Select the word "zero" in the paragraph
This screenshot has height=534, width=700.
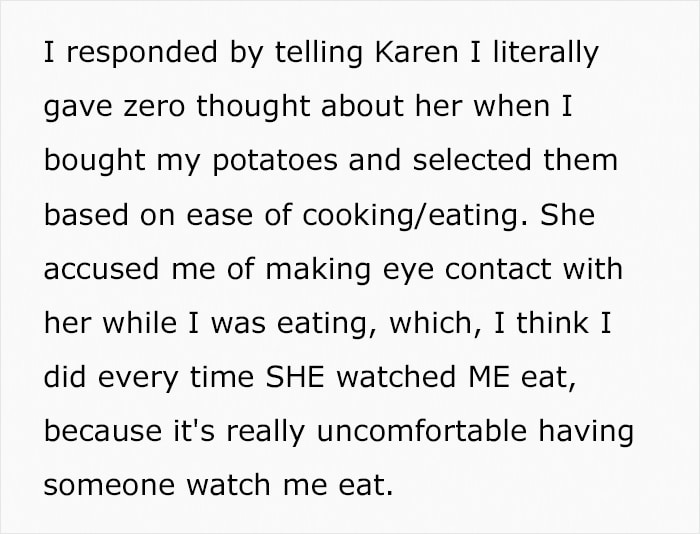(x=154, y=107)
